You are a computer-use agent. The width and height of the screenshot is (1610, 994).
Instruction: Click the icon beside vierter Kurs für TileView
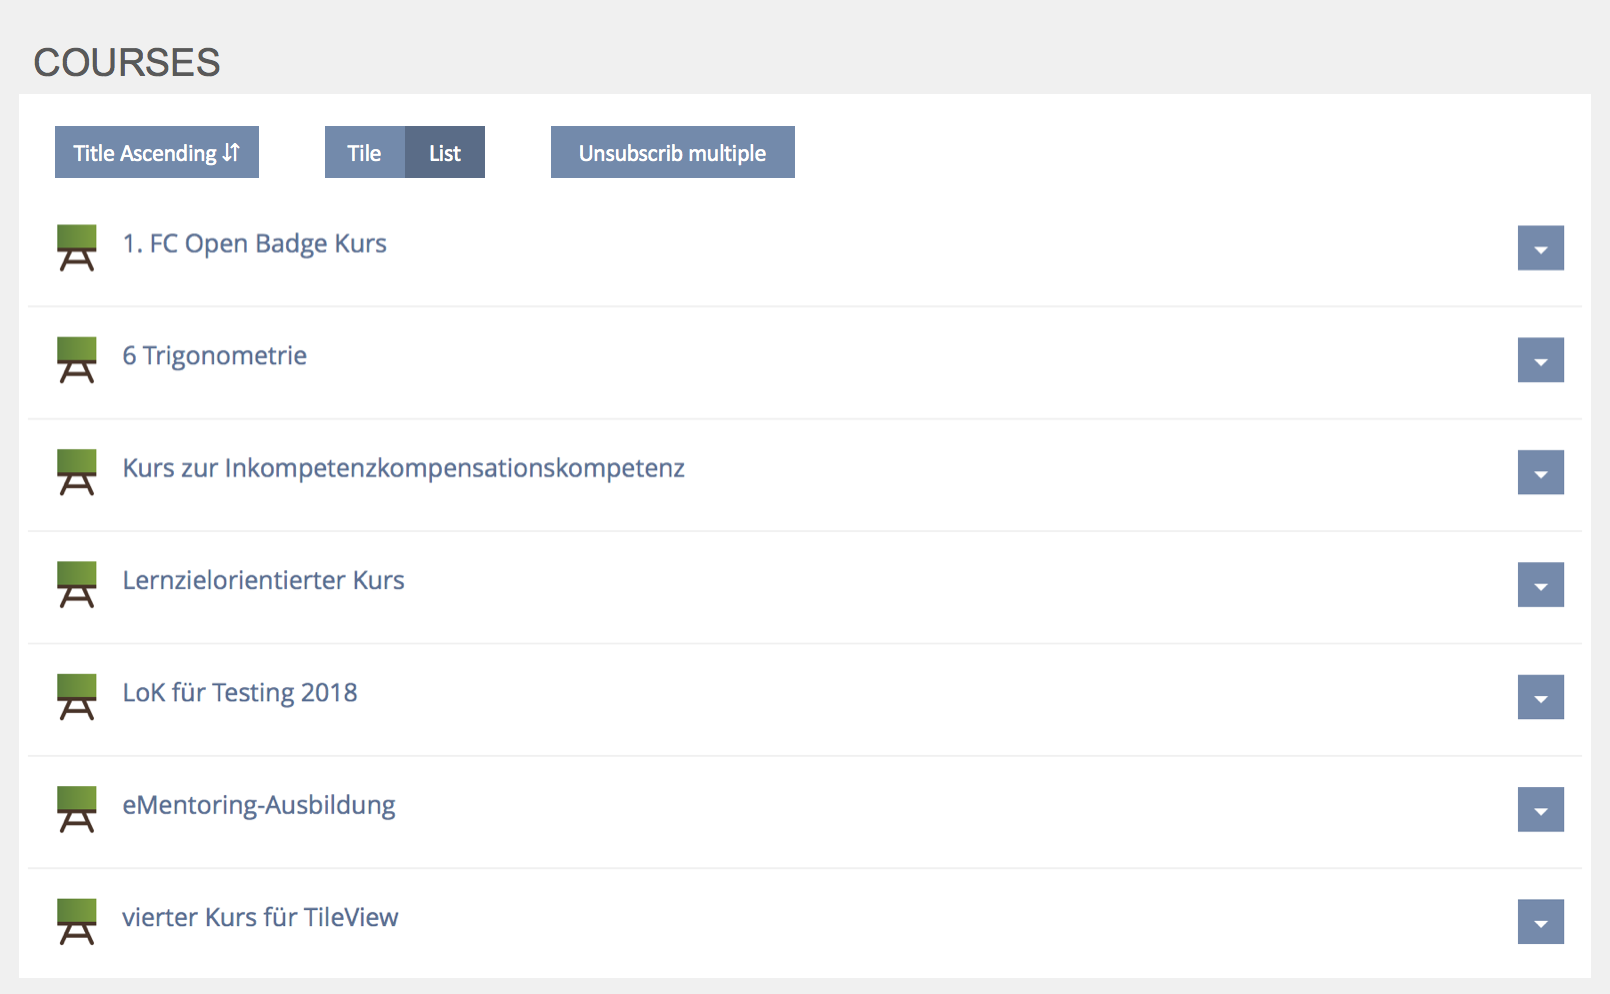(x=76, y=921)
